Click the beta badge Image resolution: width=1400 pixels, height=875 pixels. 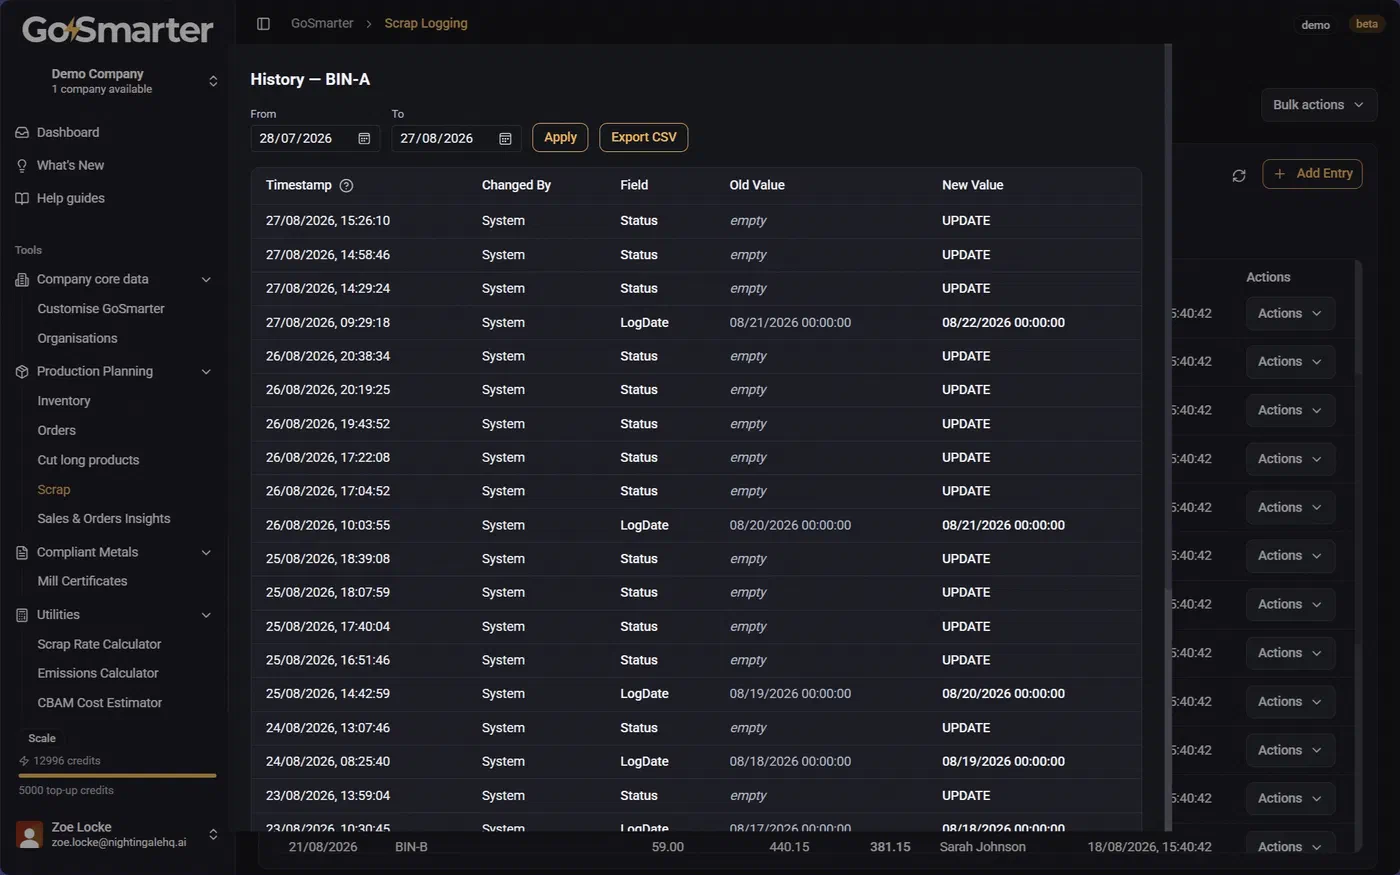point(1366,24)
